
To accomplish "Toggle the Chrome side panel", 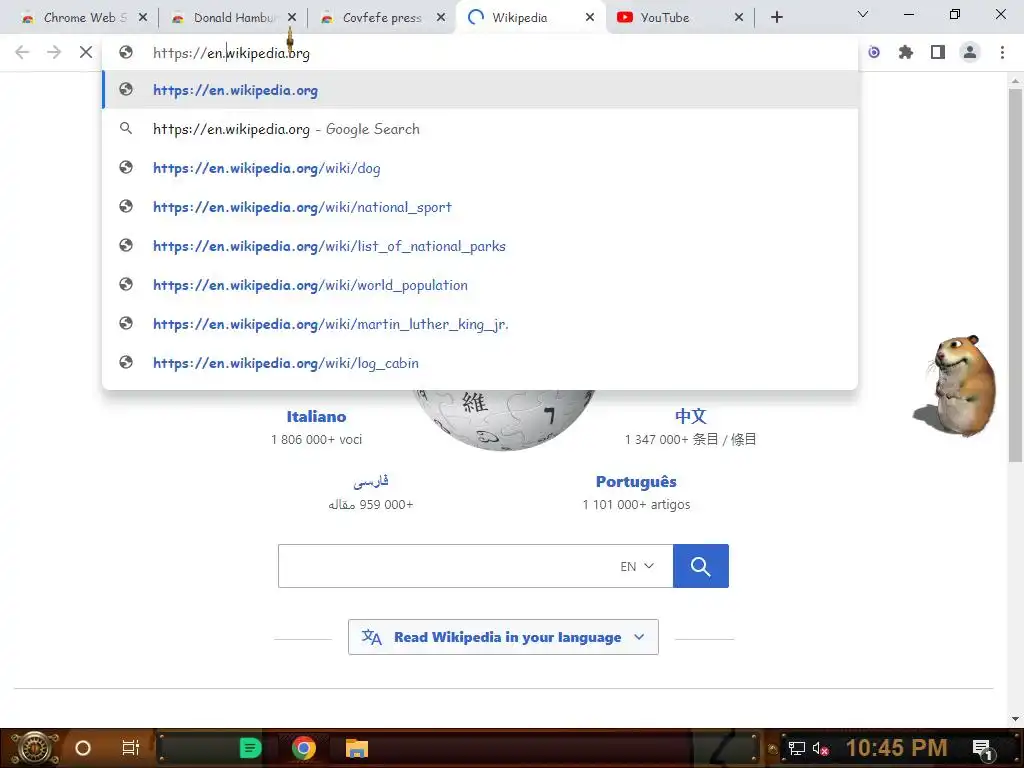I will point(938,52).
